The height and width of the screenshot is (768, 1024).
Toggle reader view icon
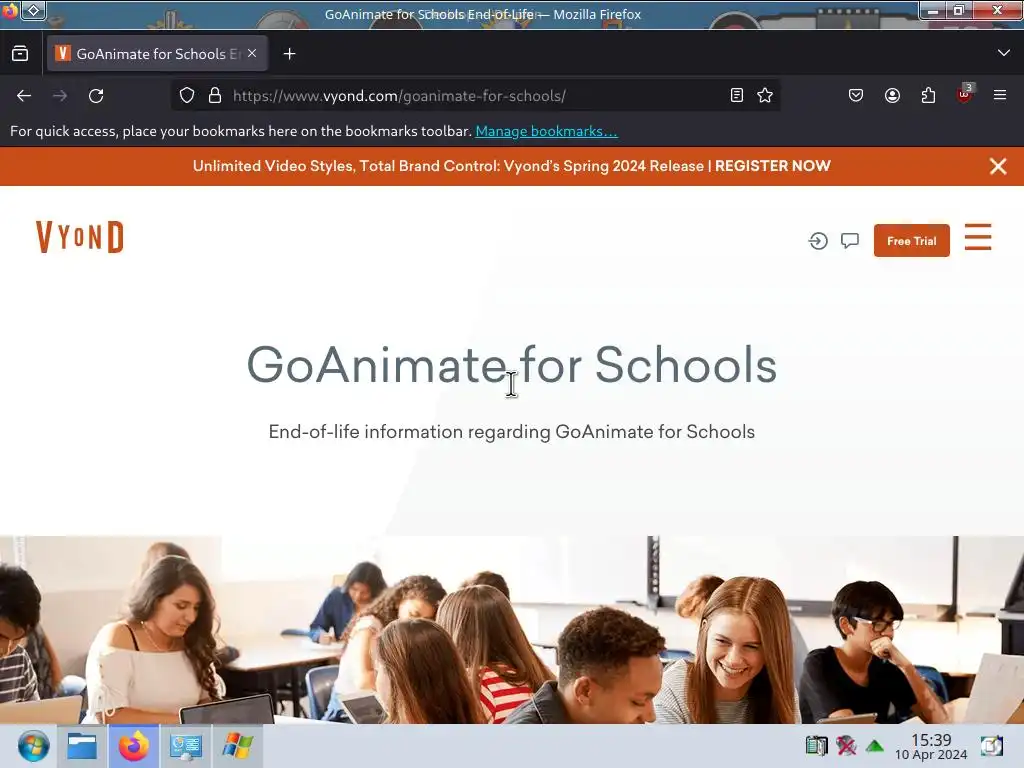tap(737, 95)
